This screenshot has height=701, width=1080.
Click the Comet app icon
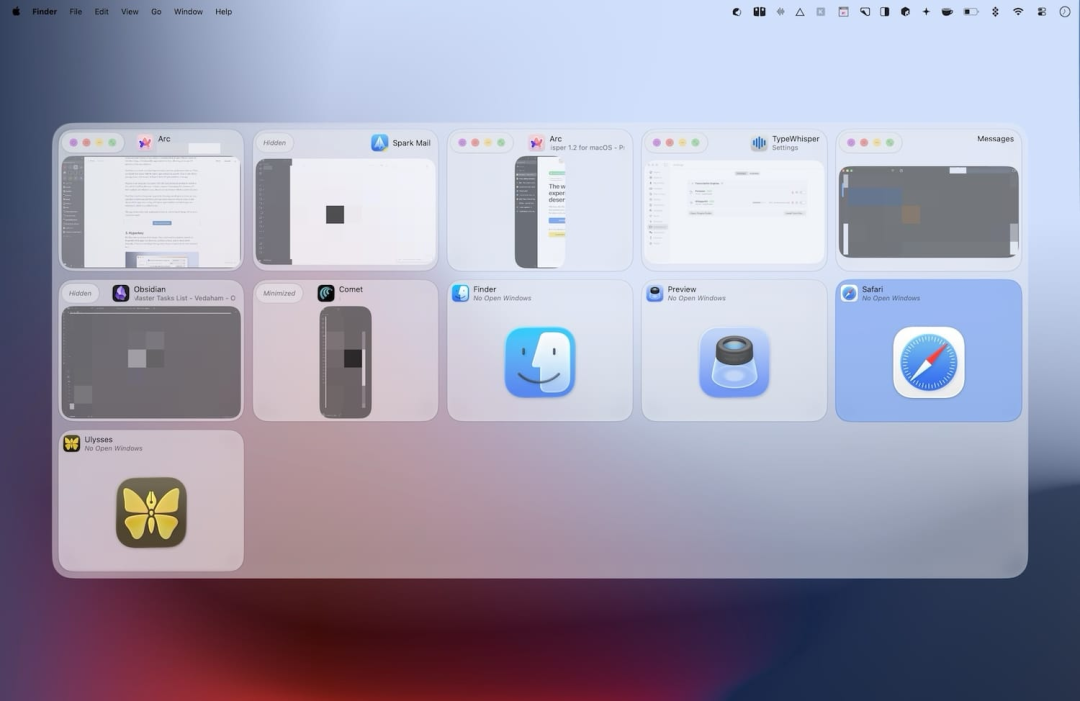pos(326,293)
